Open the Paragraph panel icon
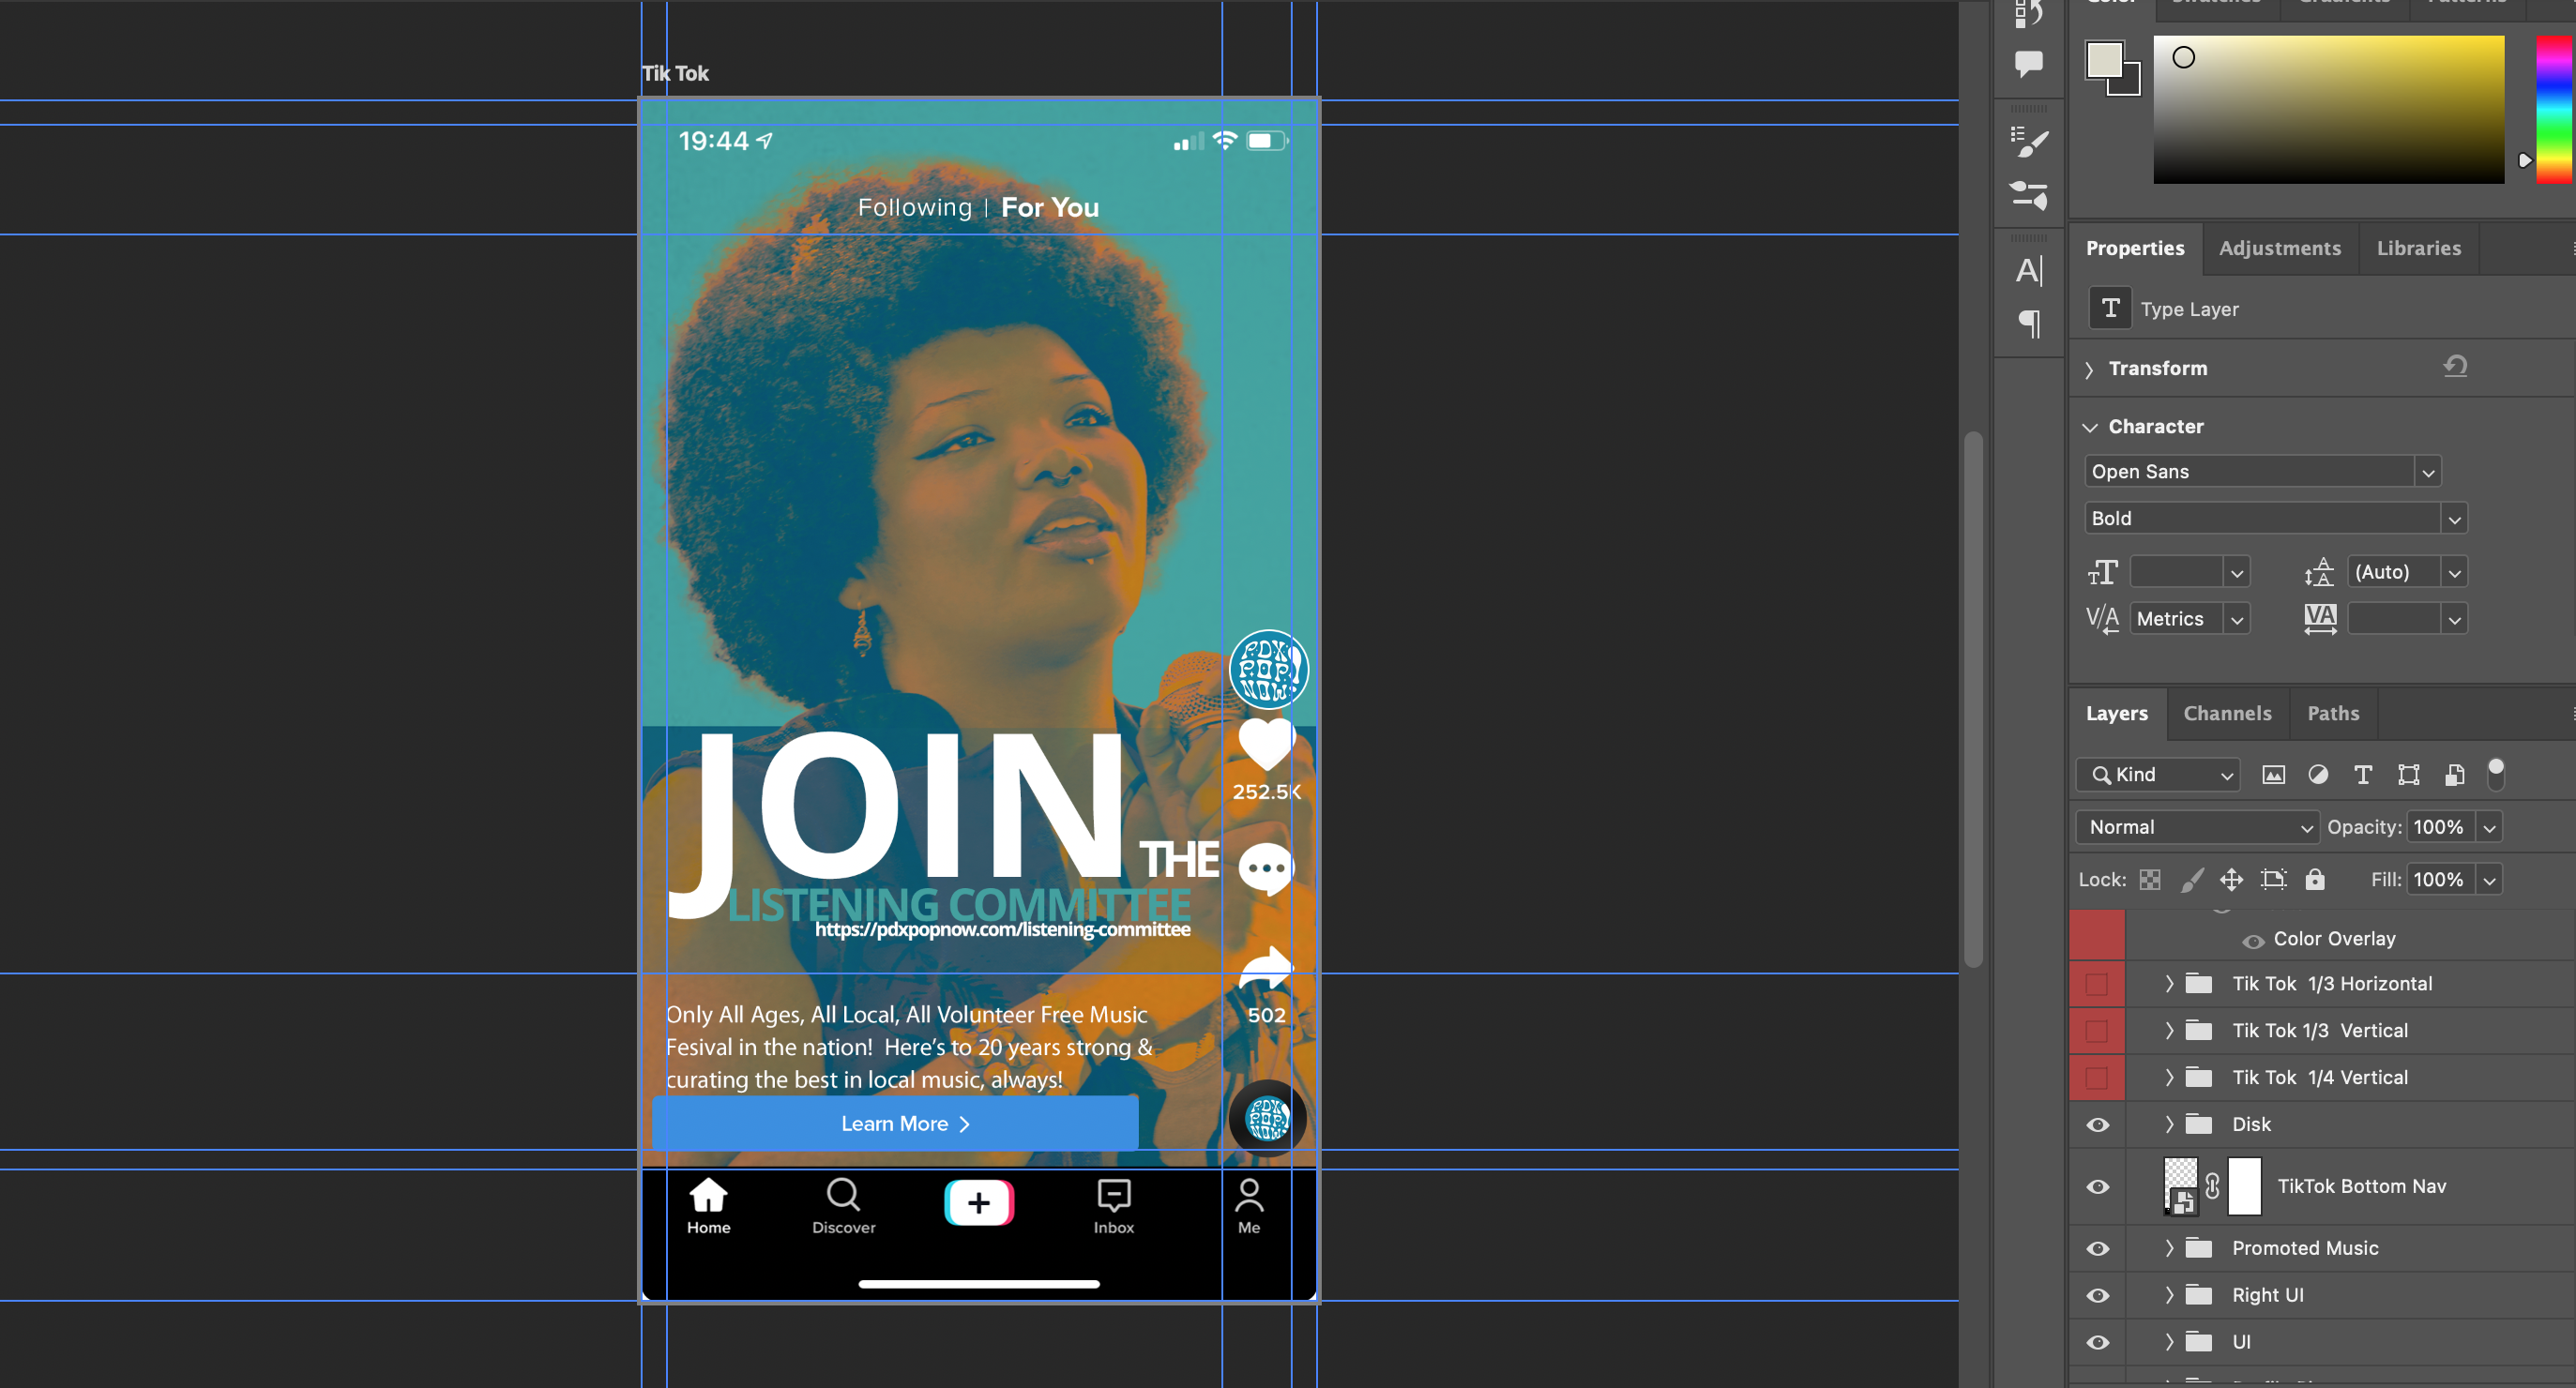 point(2028,323)
